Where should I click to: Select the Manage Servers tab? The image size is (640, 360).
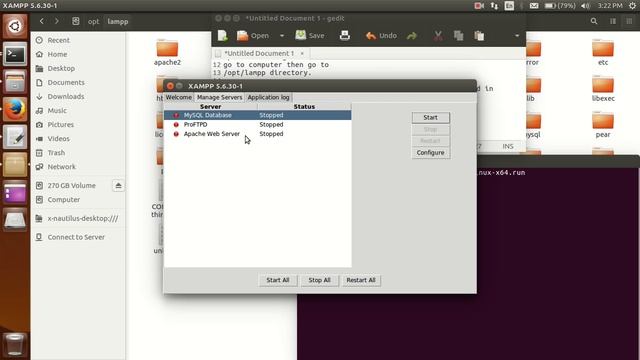(x=220, y=97)
